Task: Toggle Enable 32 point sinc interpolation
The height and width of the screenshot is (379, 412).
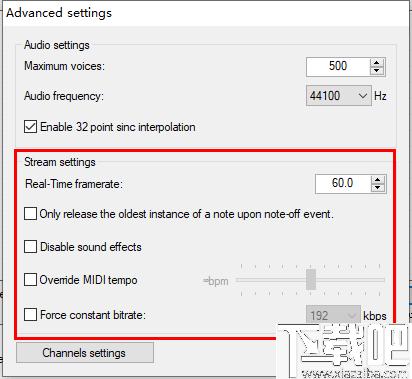Action: click(x=30, y=127)
